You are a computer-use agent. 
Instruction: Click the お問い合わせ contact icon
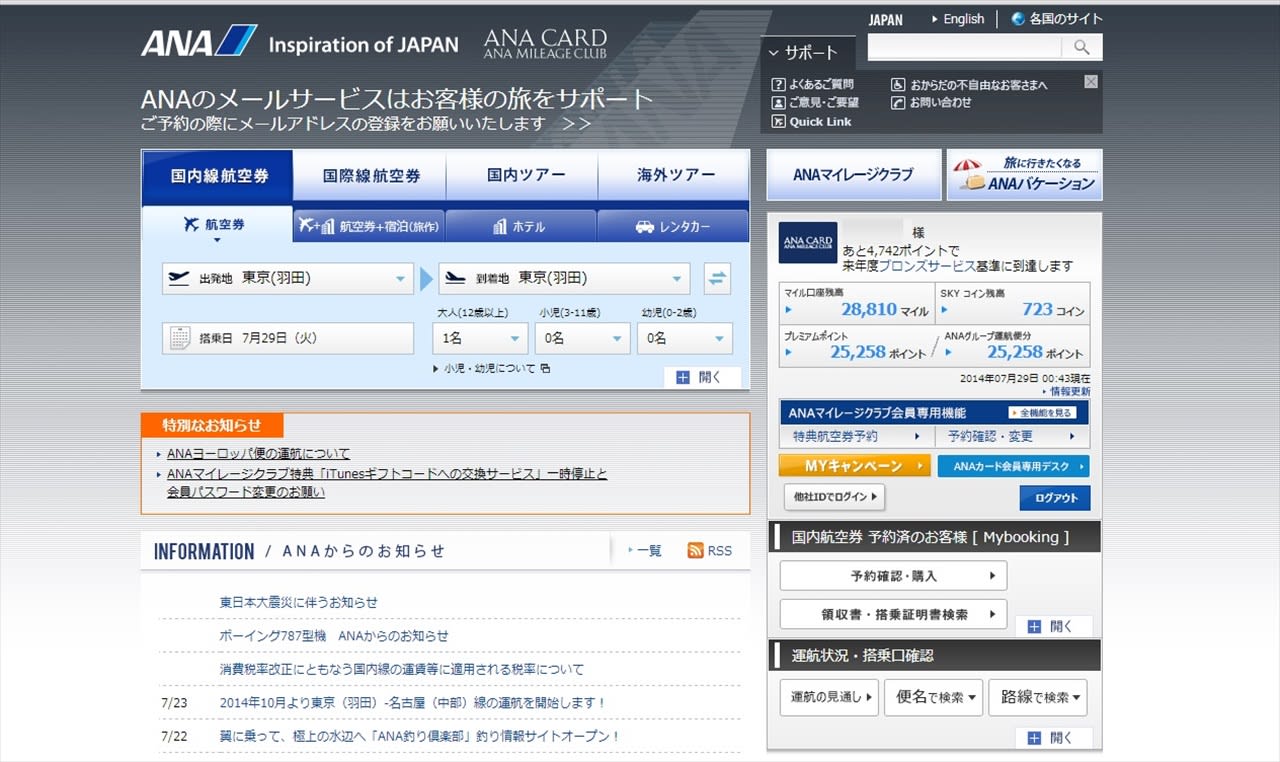(x=898, y=102)
